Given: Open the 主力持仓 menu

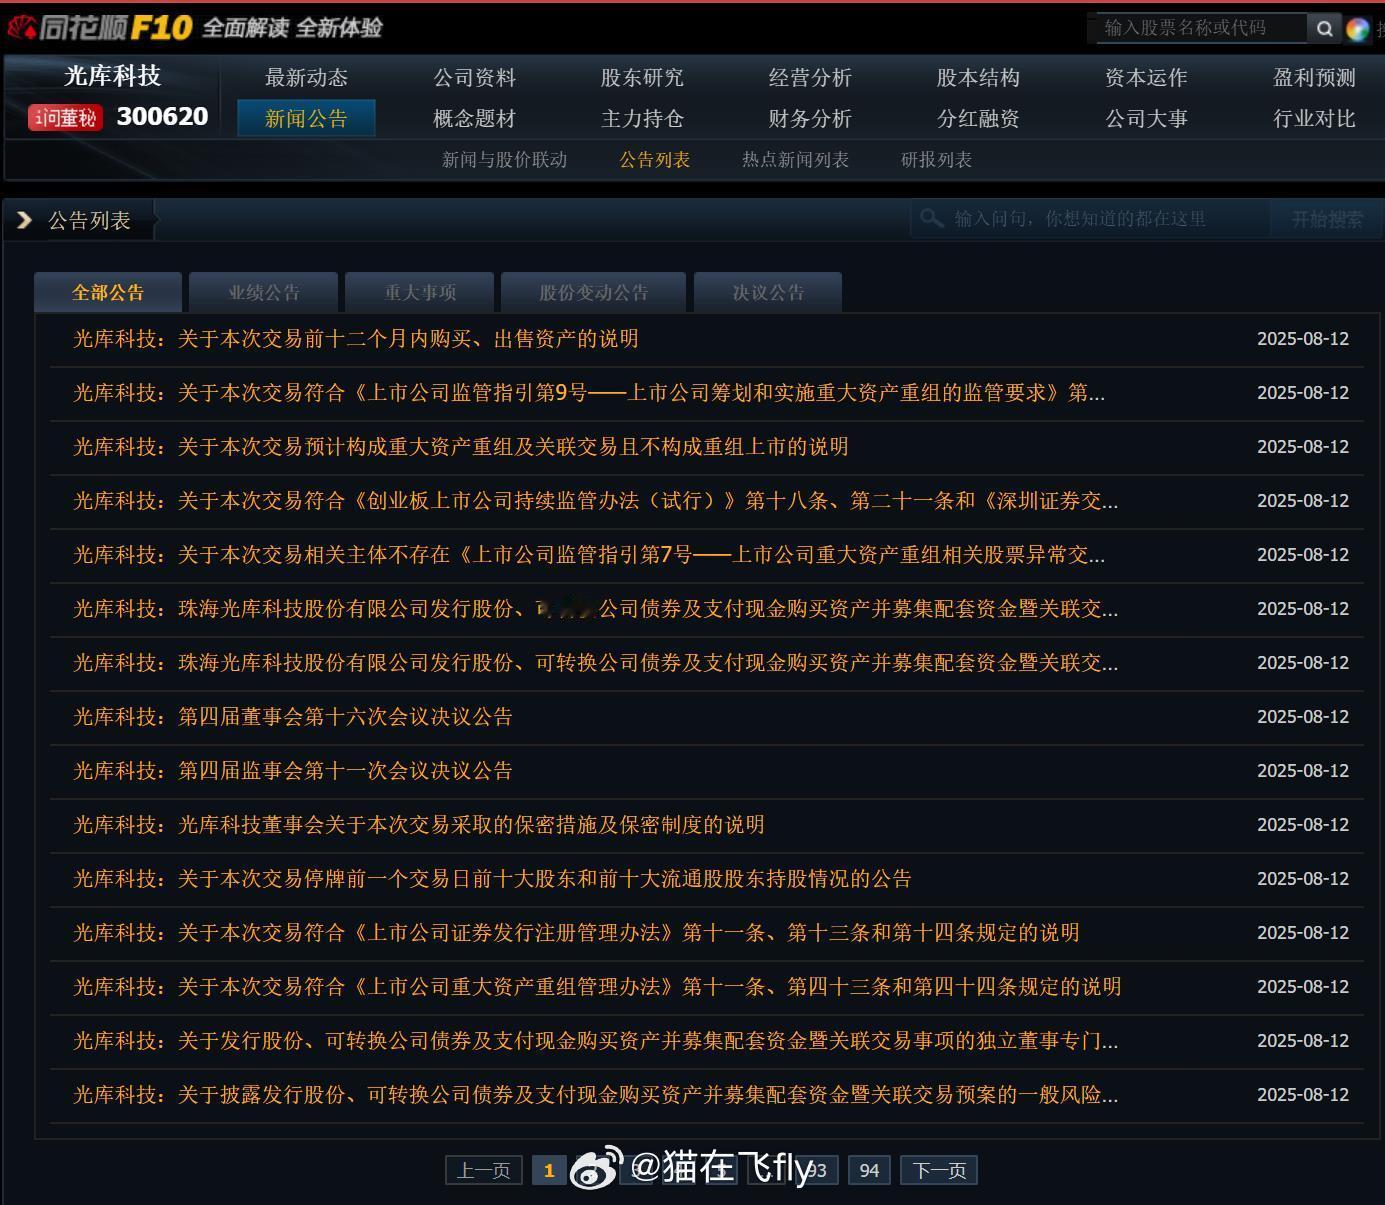Looking at the screenshot, I should (x=642, y=118).
